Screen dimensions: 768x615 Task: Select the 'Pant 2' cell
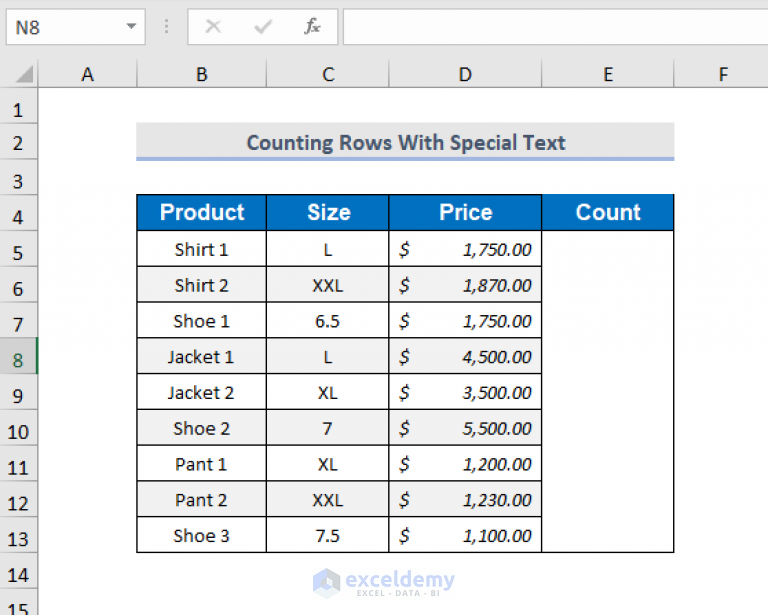coord(201,499)
